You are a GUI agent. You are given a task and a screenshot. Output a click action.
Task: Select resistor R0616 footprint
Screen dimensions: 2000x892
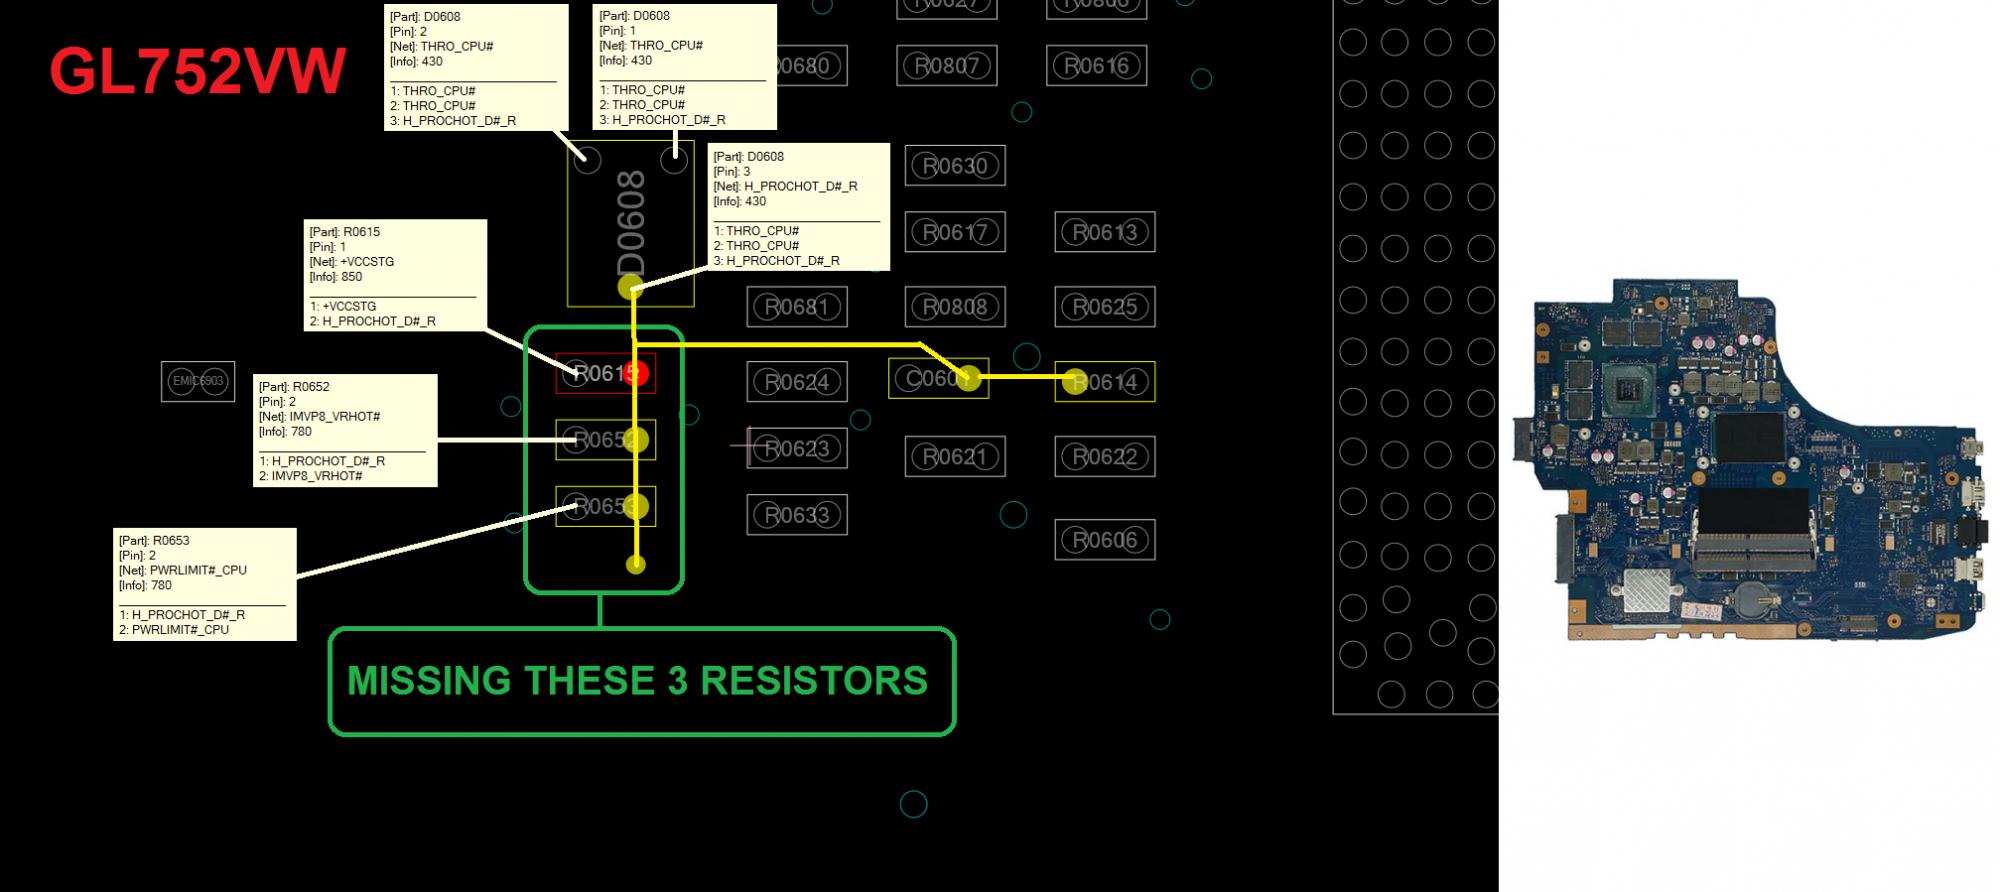tap(1097, 66)
